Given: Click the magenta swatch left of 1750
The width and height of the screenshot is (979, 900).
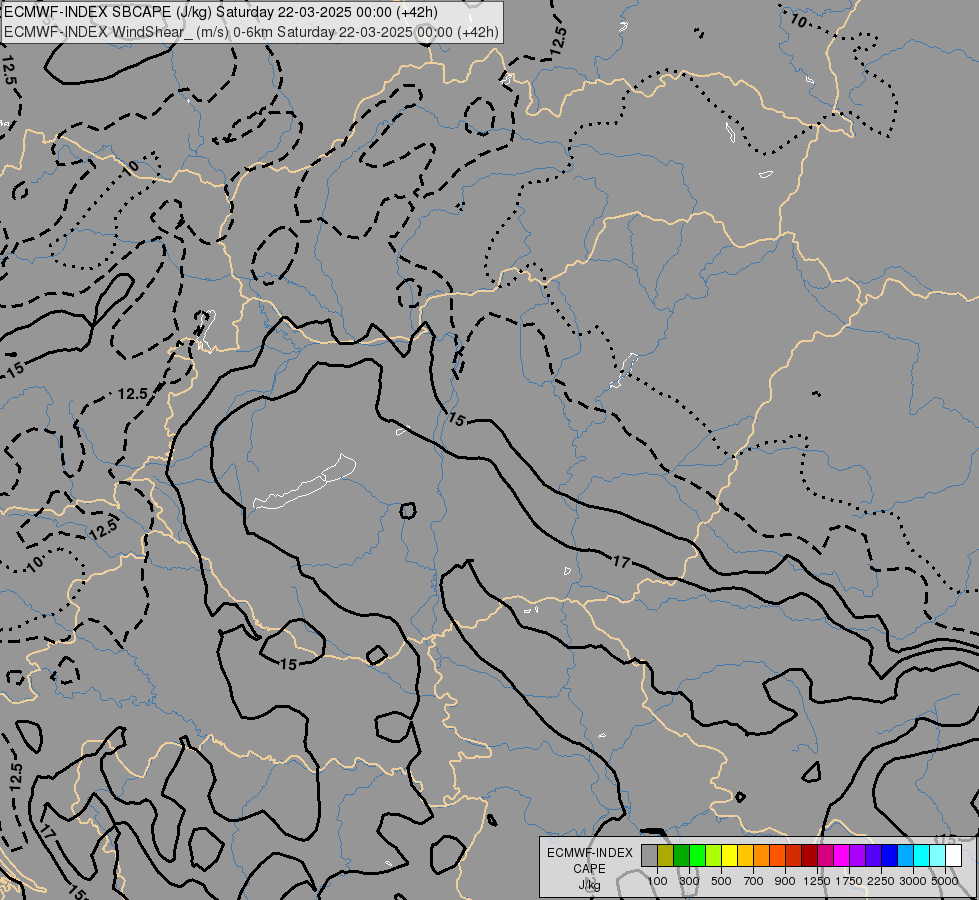Looking at the screenshot, I should click(842, 856).
